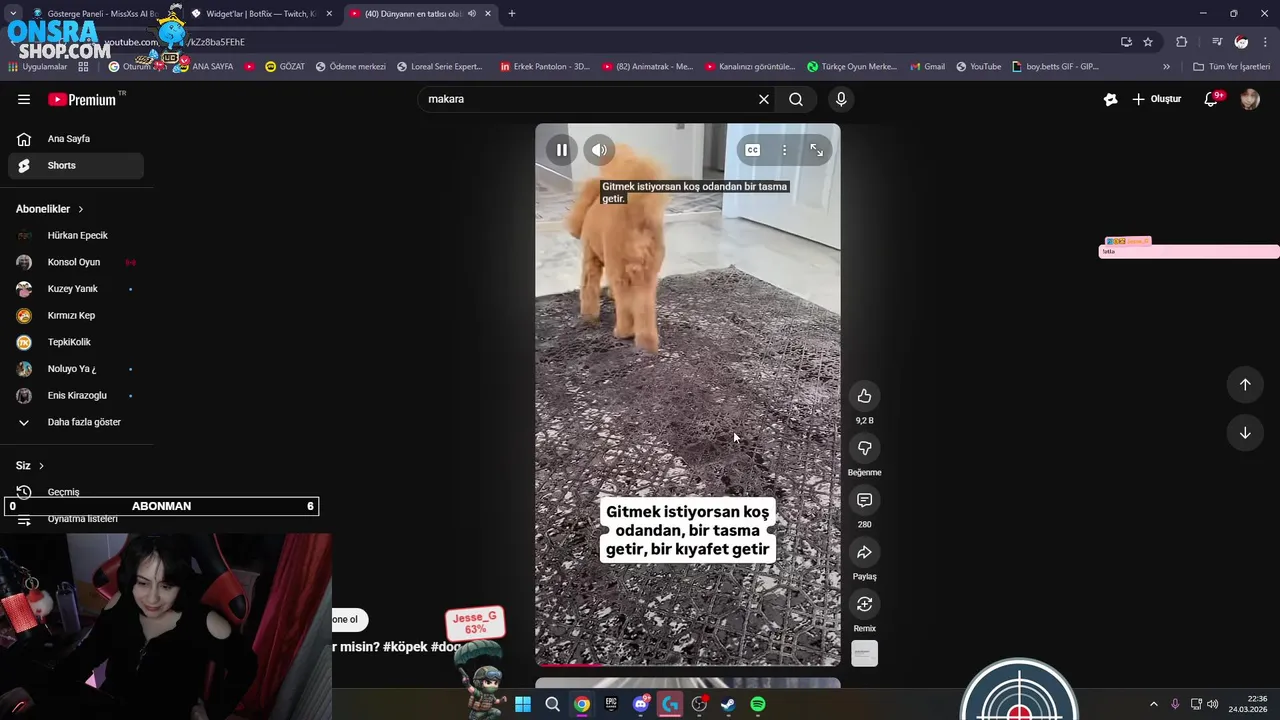Open Discord from the taskbar
This screenshot has width=1280, height=720.
[x=641, y=704]
